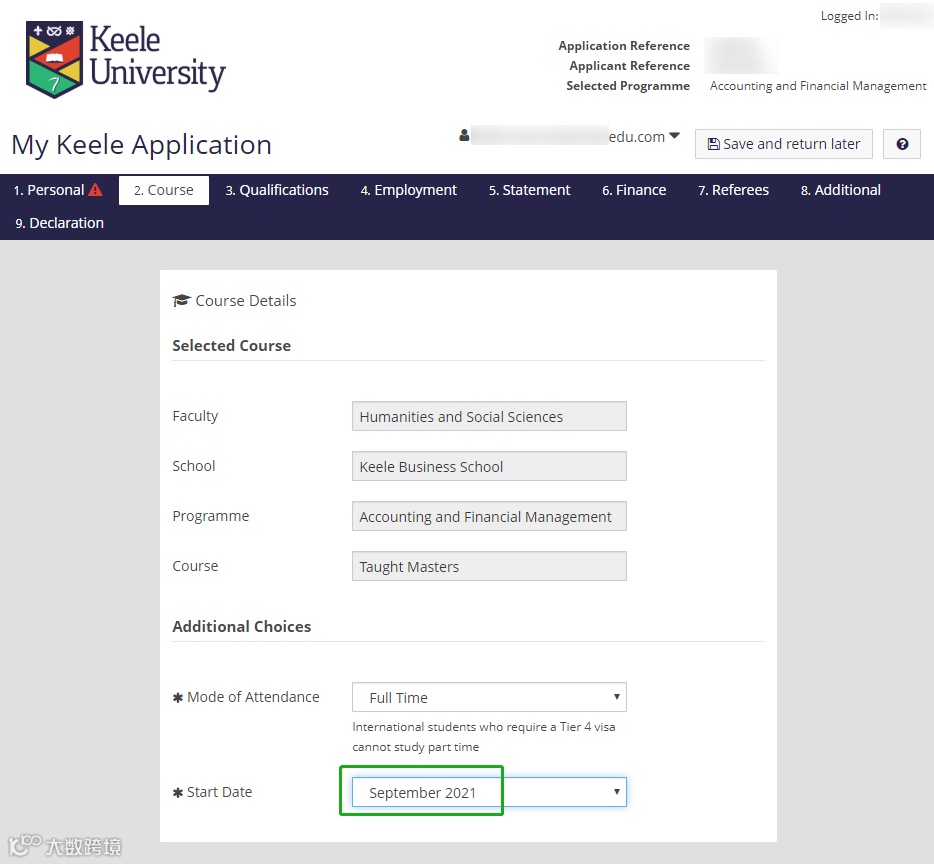Viewport: 934px width, 864px height.
Task: Expand the account email dropdown arrow
Action: (x=674, y=136)
